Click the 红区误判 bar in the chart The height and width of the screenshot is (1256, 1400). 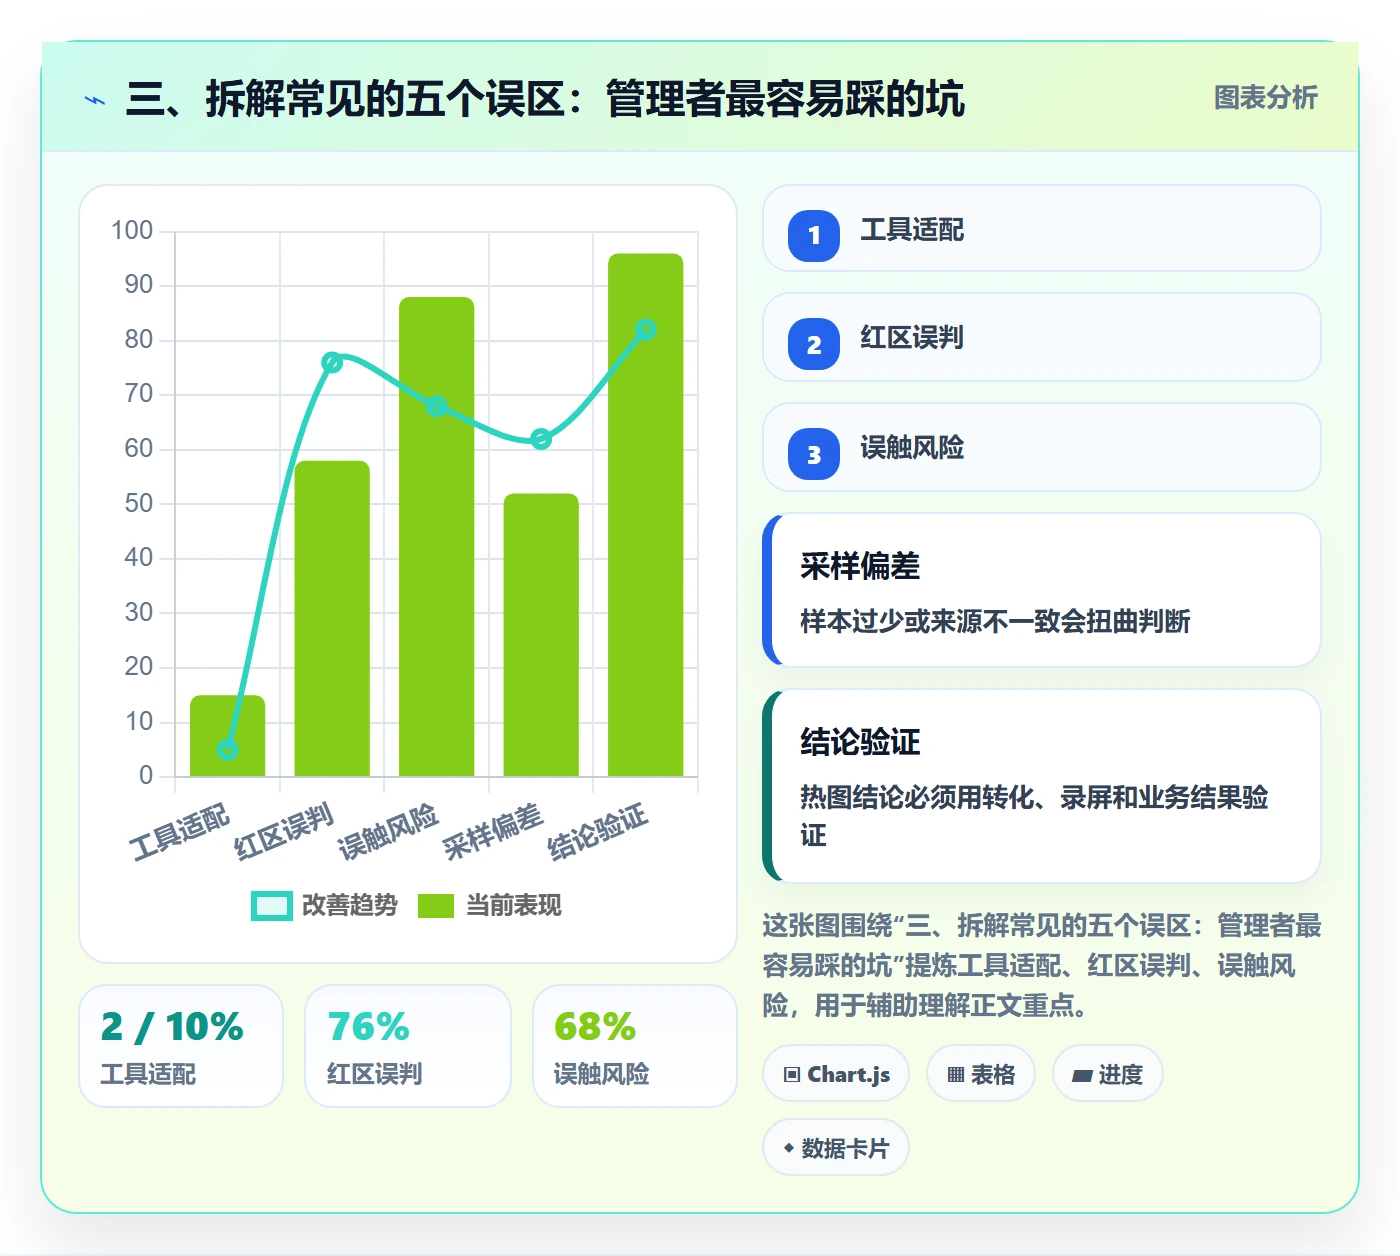point(332,618)
